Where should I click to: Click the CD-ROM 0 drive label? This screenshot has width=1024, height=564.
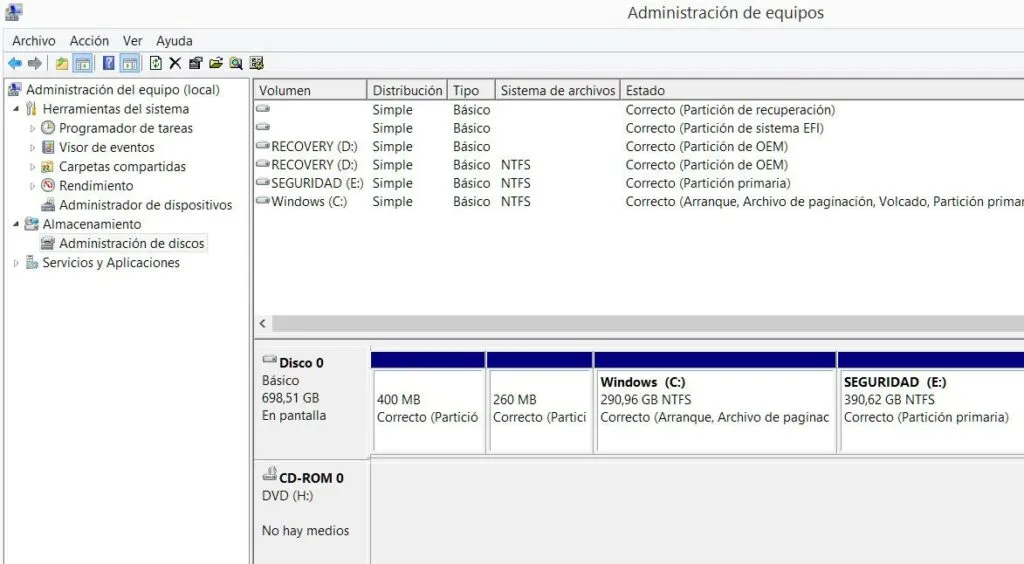(312, 478)
